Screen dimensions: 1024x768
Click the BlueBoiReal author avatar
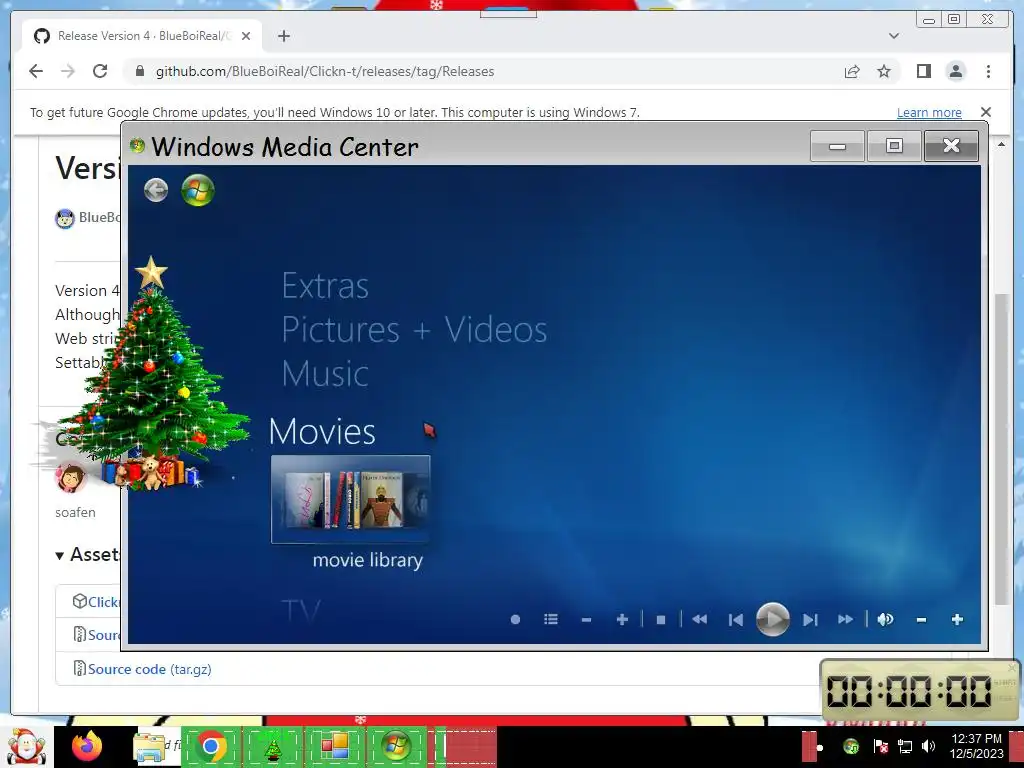65,218
